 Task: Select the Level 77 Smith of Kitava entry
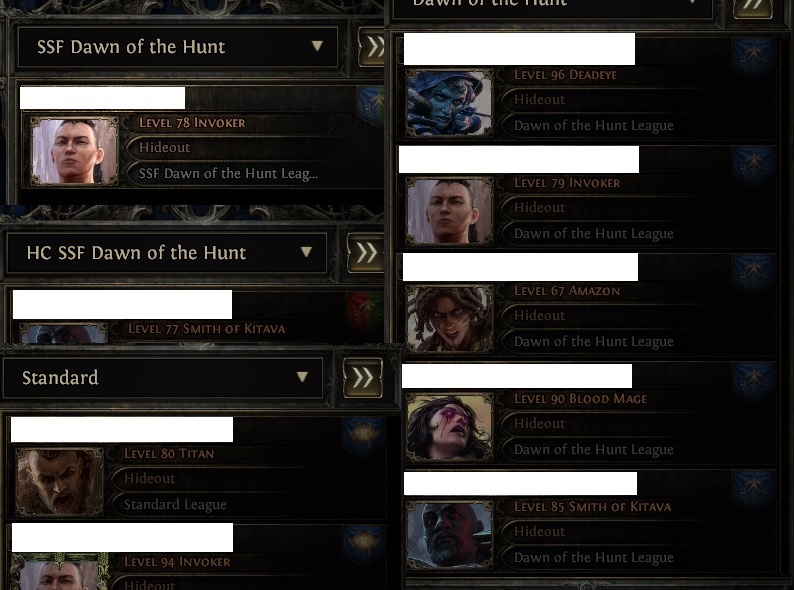[x=197, y=317]
